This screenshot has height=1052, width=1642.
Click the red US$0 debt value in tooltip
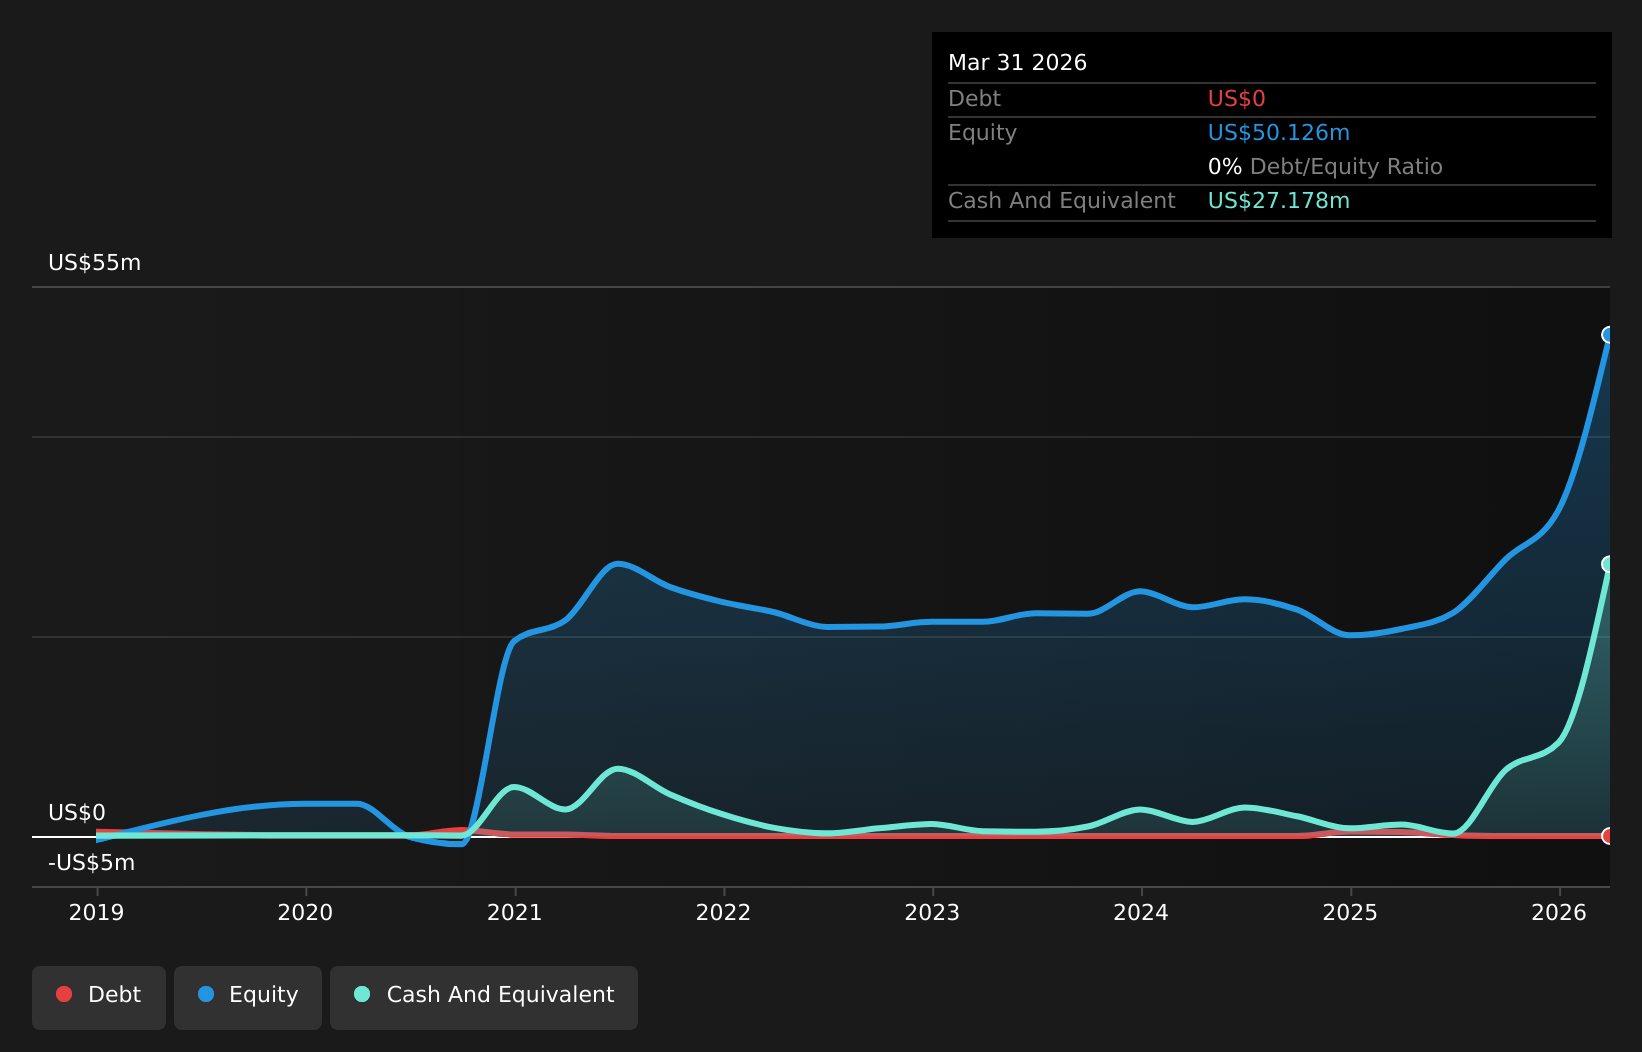click(x=1237, y=99)
